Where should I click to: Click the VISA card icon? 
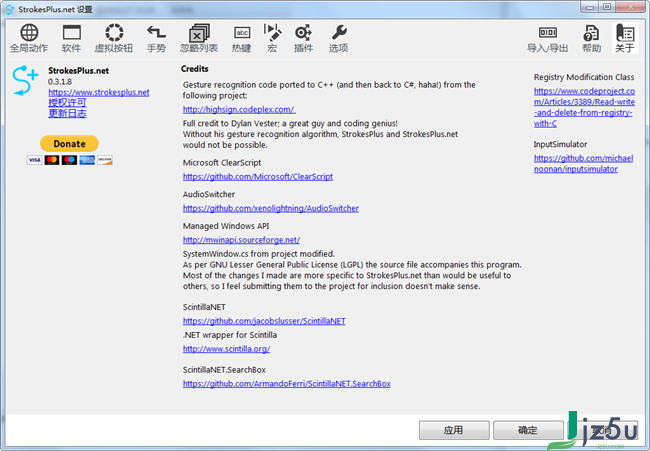pyautogui.click(x=34, y=160)
